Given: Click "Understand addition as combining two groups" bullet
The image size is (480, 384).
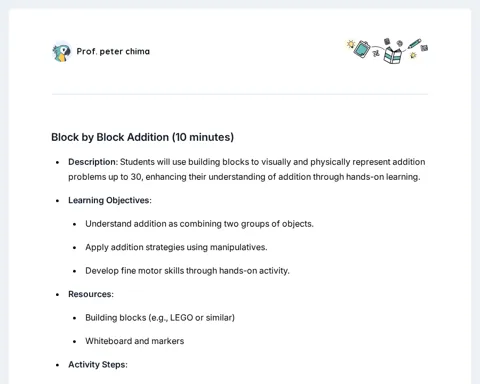Looking at the screenshot, I should 199,224.
